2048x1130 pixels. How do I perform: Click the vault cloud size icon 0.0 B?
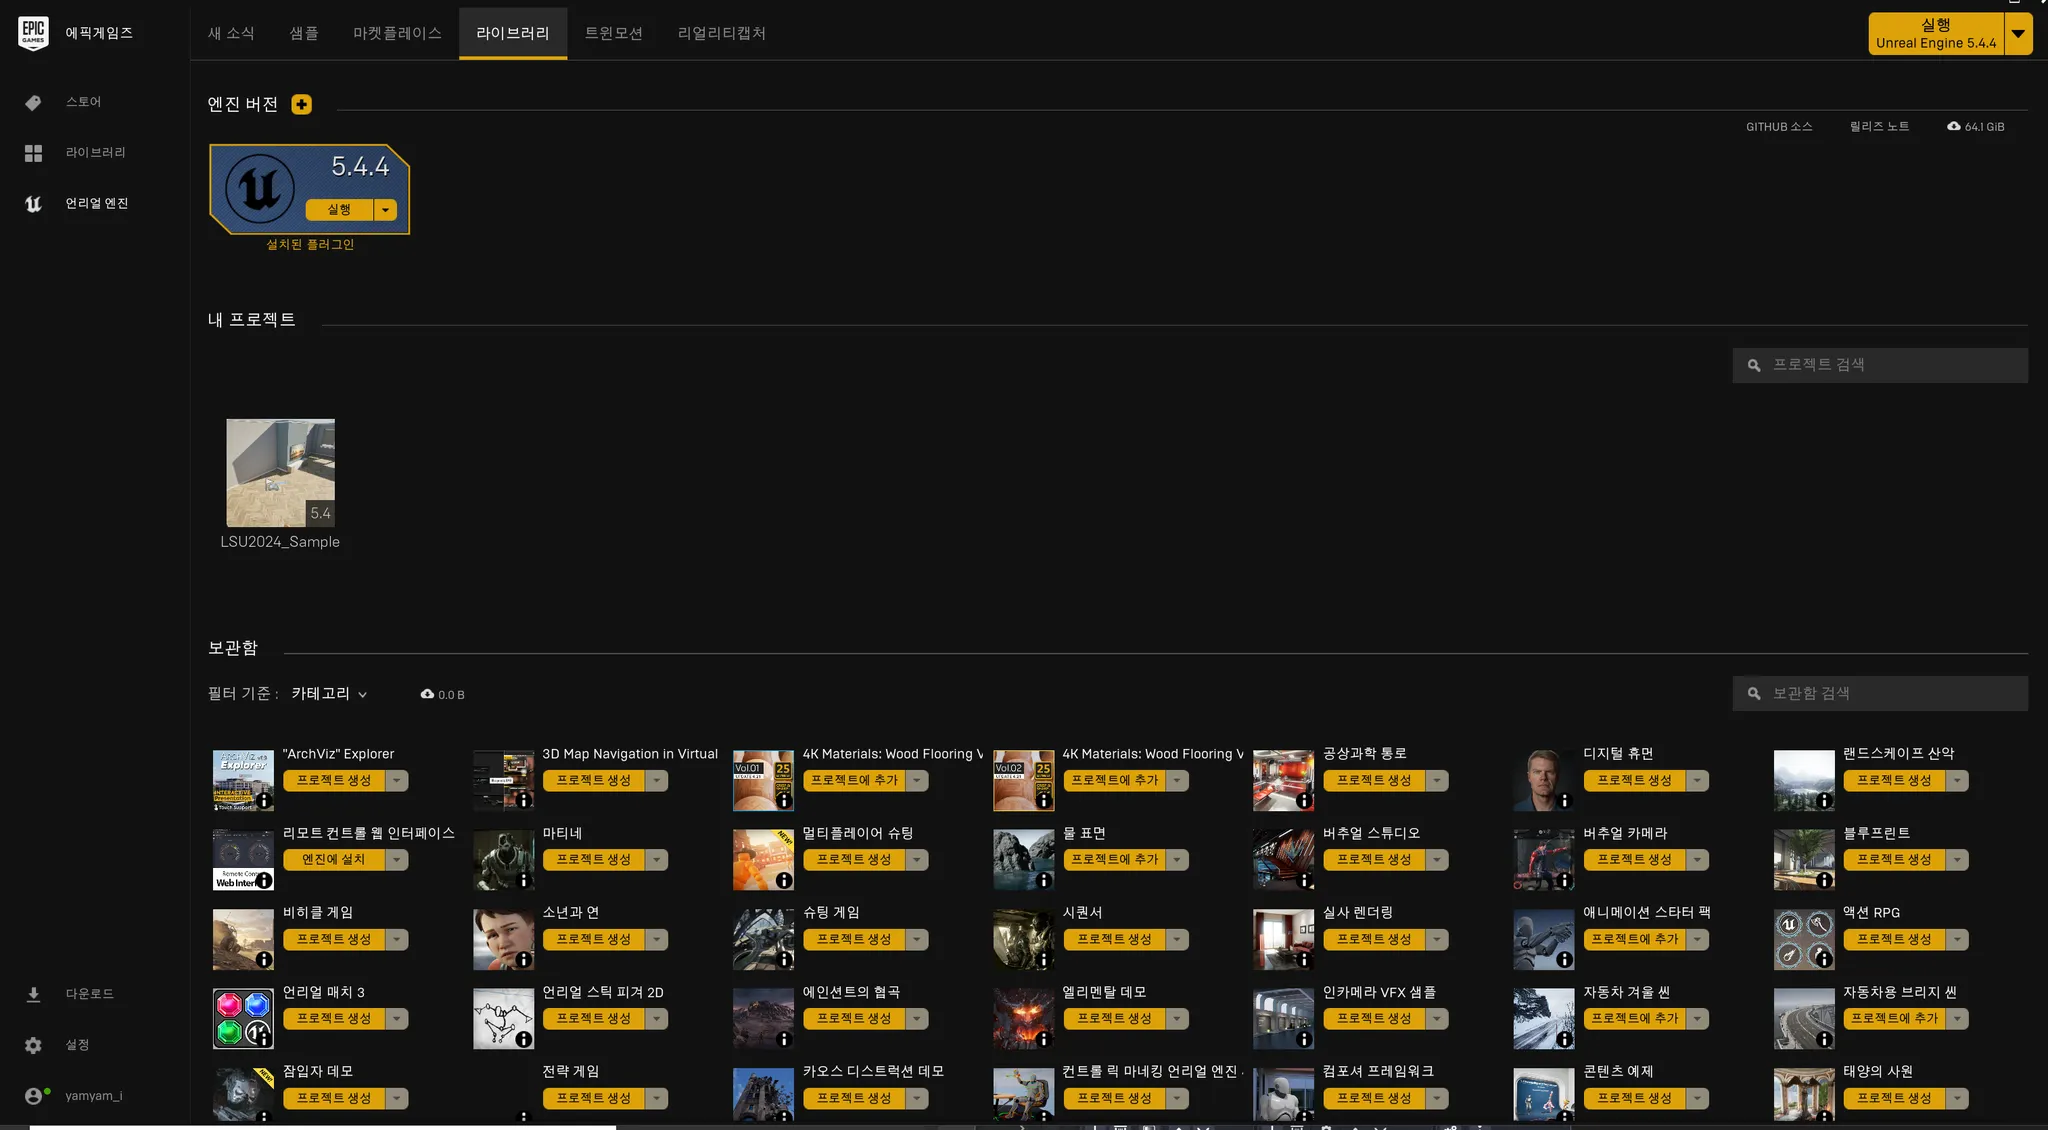pyautogui.click(x=428, y=694)
